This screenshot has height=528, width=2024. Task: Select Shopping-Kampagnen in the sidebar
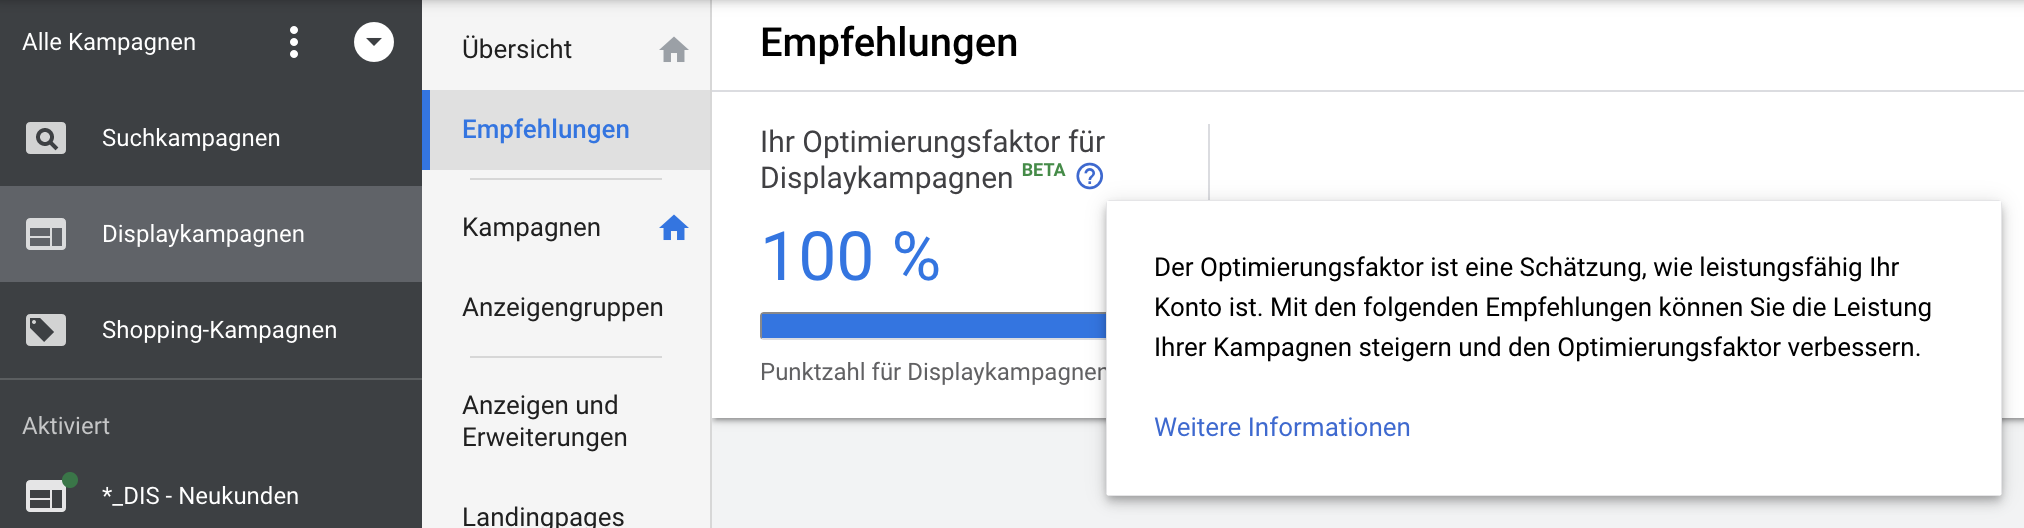point(219,330)
